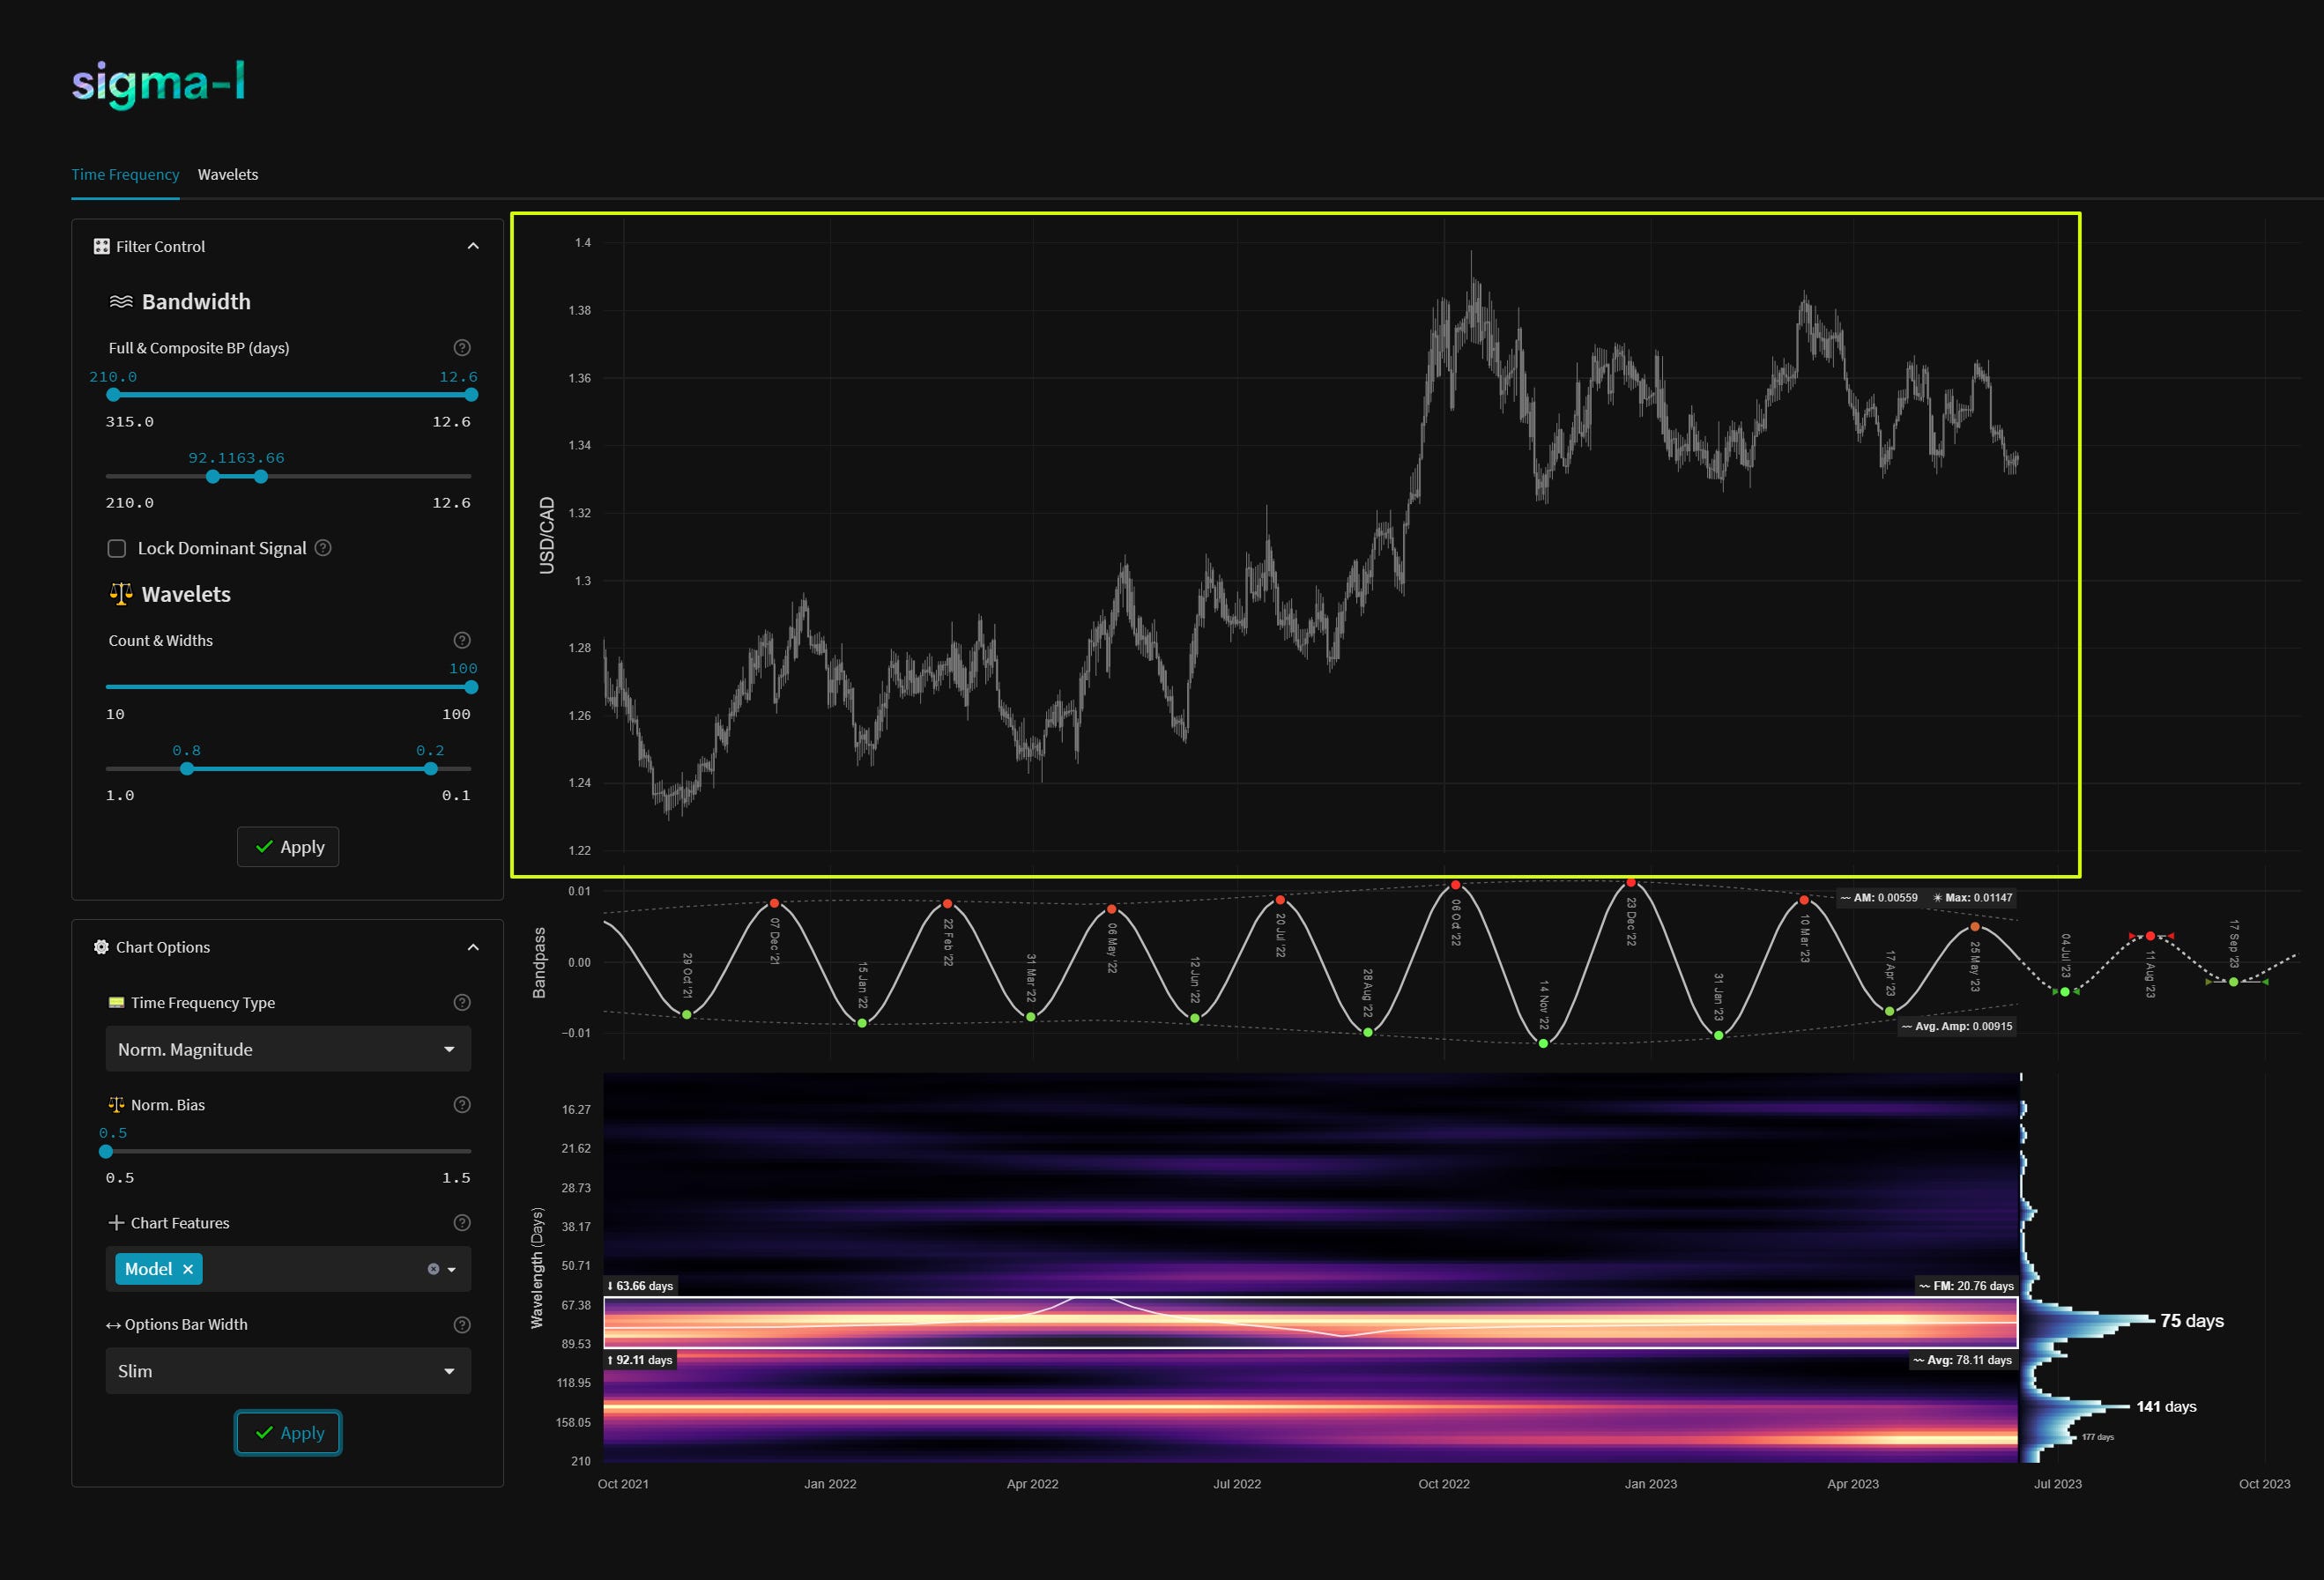The image size is (2324, 1580).
Task: Click Apply in Filter Control
Action: tap(288, 847)
